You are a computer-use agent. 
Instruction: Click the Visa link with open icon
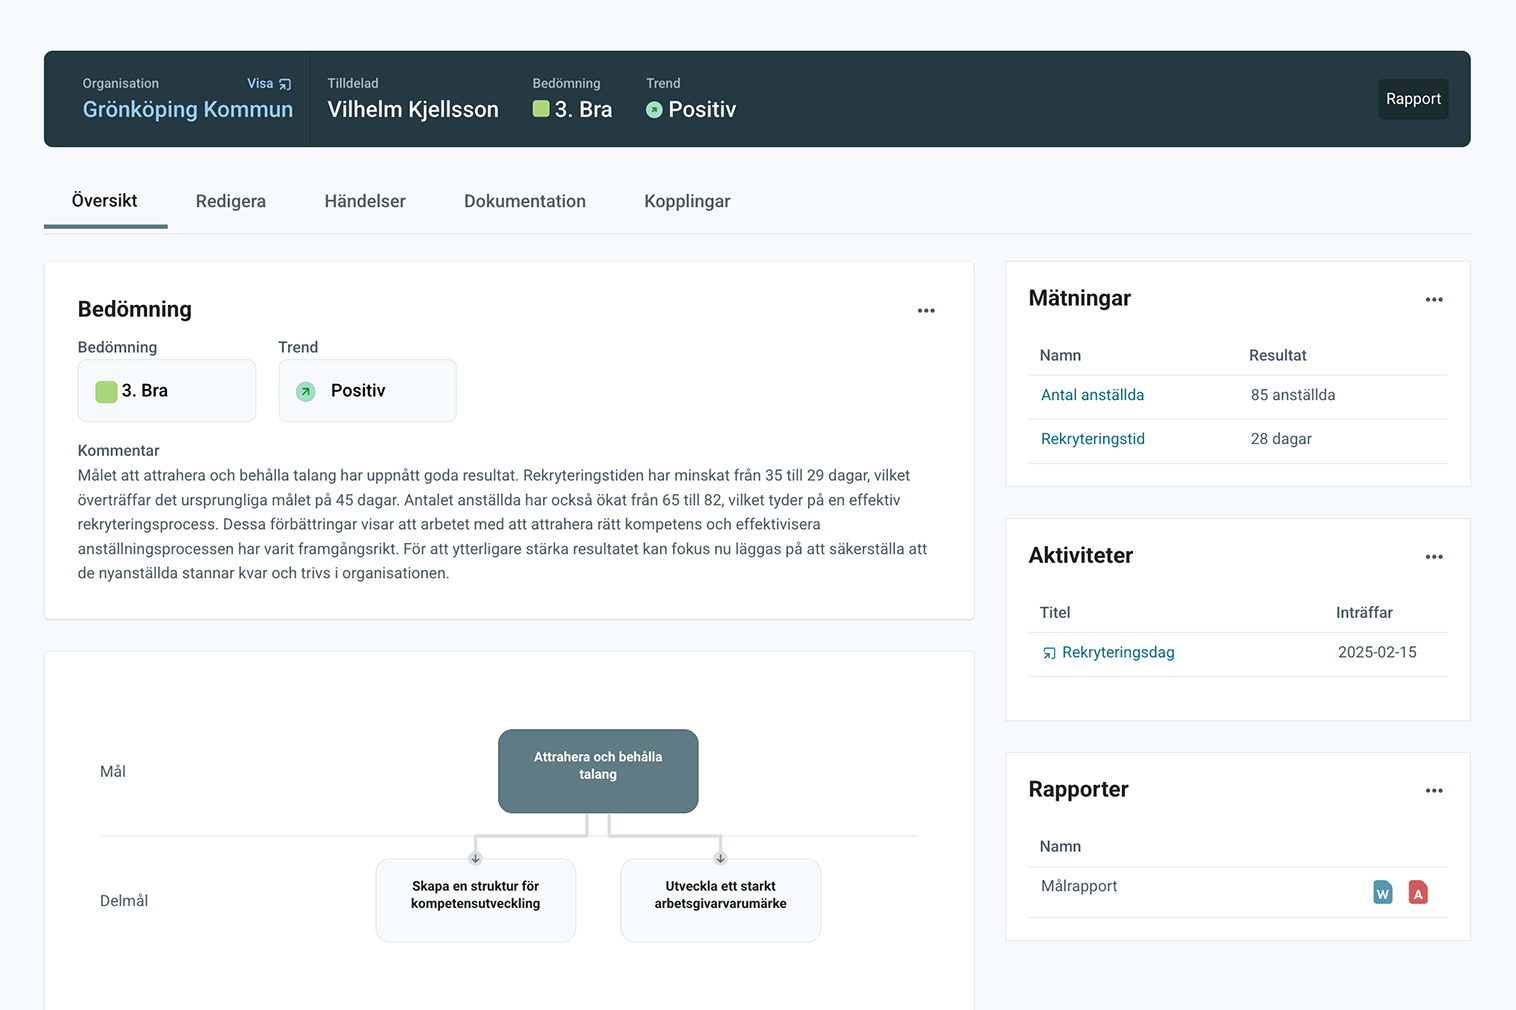[269, 84]
